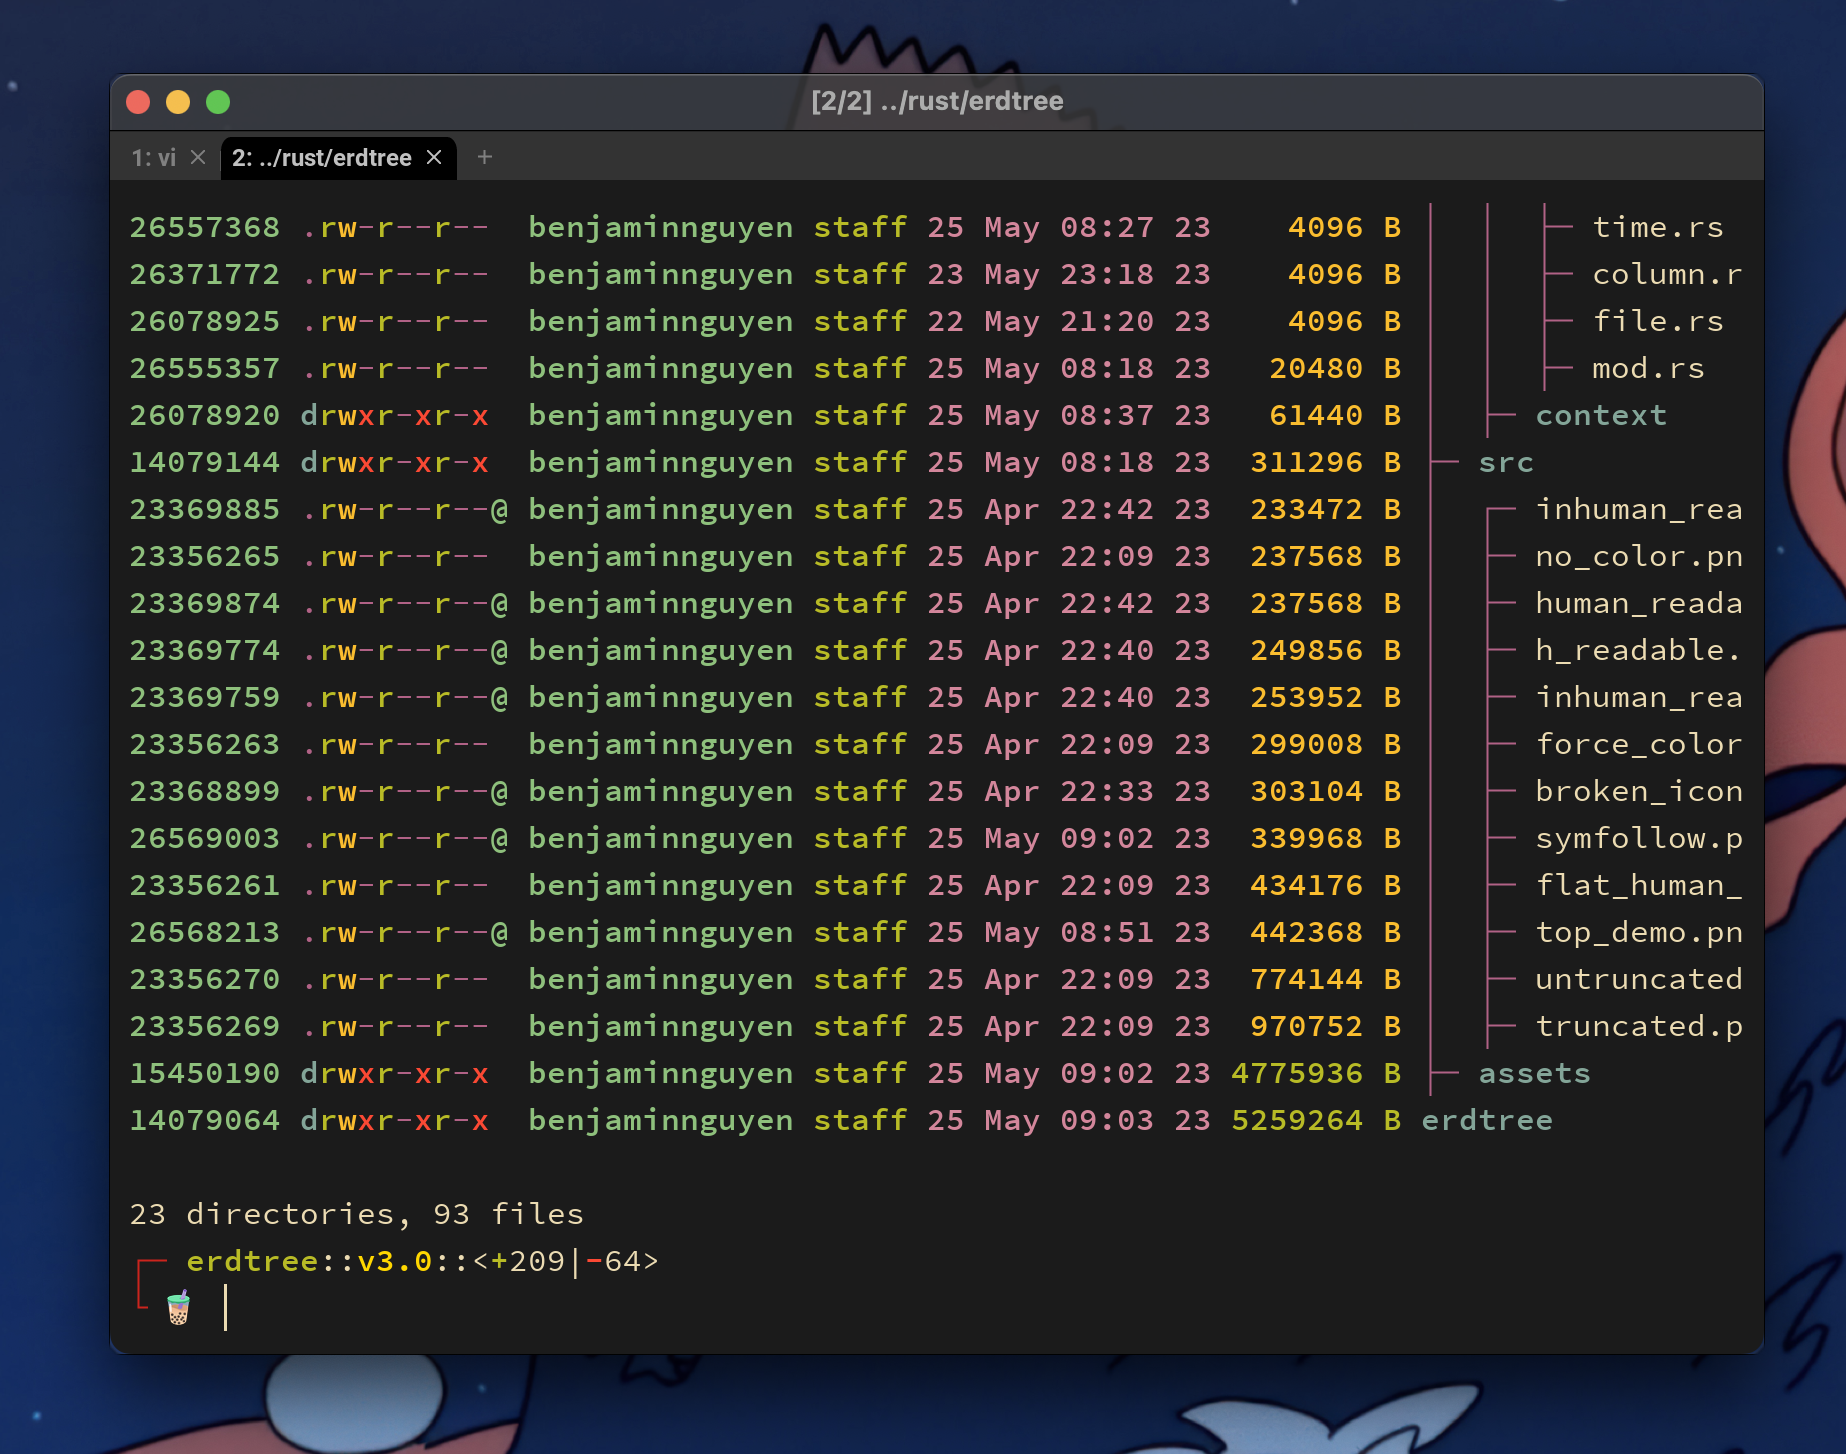Close the '../rust/erdtree' tab
Image resolution: width=1846 pixels, height=1454 pixels.
click(434, 157)
